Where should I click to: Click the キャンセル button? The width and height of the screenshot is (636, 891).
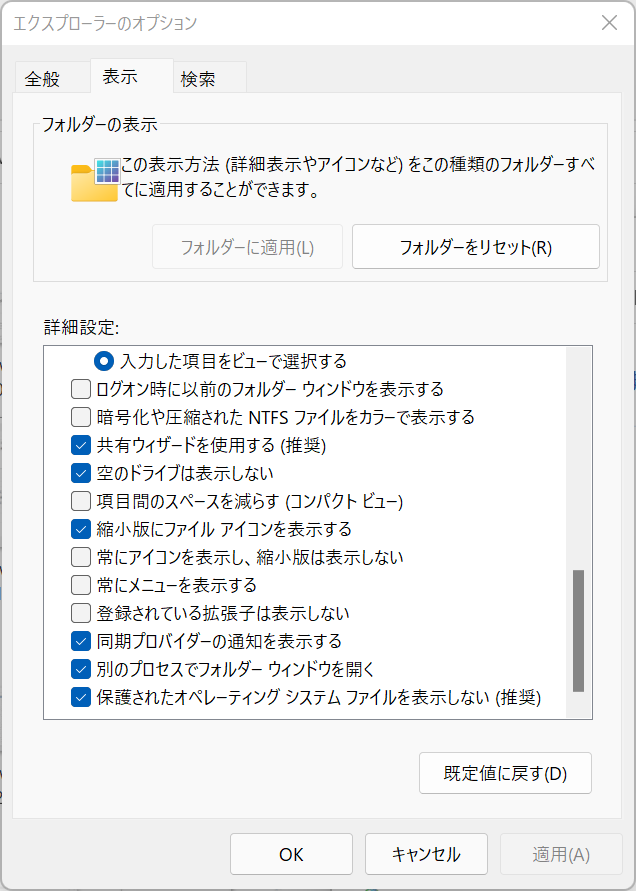tap(426, 854)
